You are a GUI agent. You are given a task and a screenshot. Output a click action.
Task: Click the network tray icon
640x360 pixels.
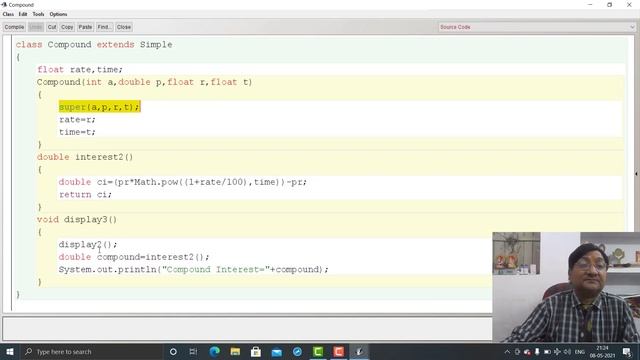click(x=557, y=351)
